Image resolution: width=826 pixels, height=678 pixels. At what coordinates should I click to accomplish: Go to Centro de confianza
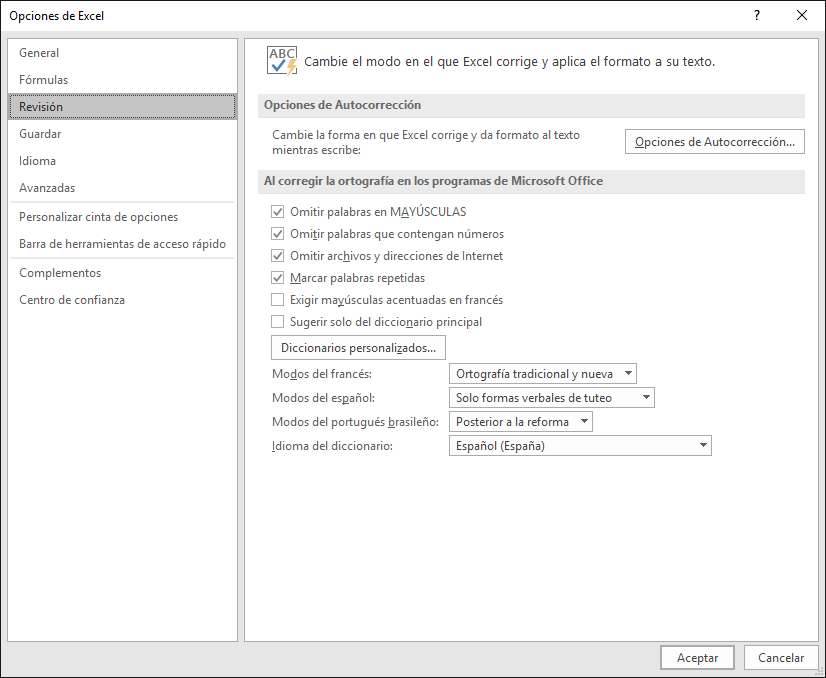[x=122, y=300]
